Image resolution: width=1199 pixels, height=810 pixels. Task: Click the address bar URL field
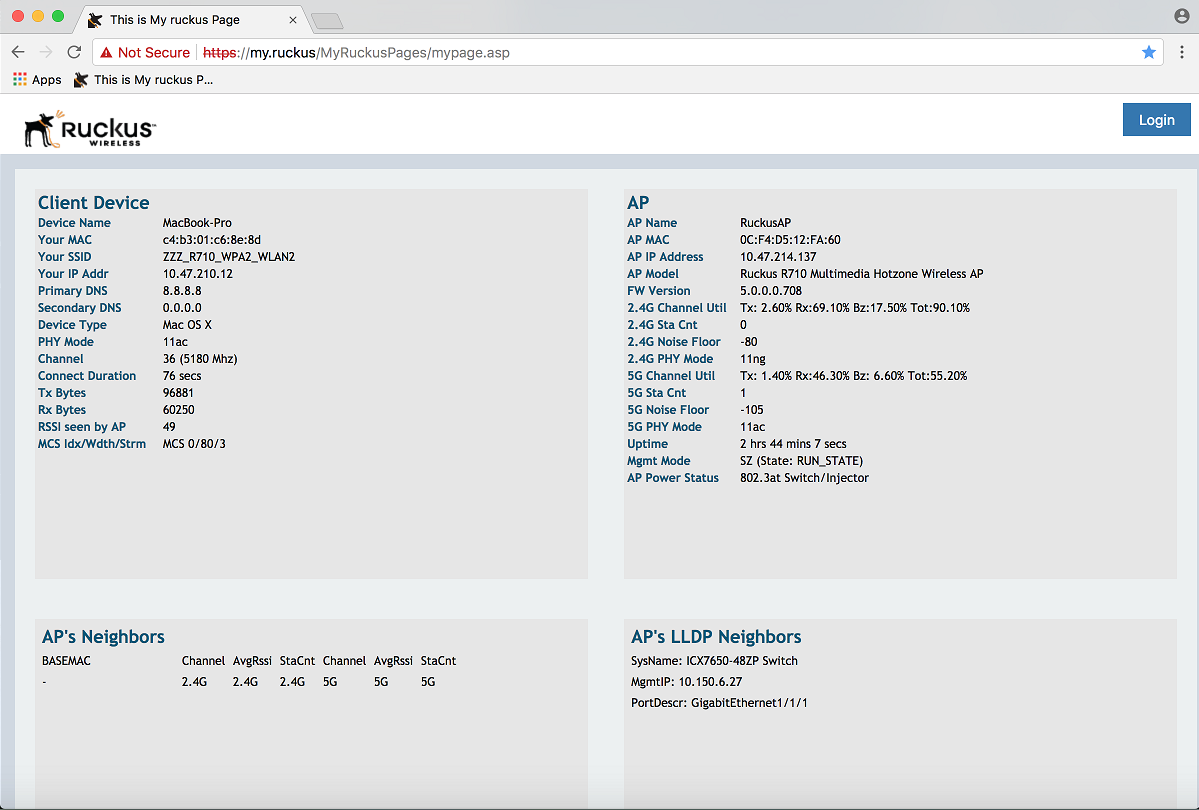(x=620, y=52)
